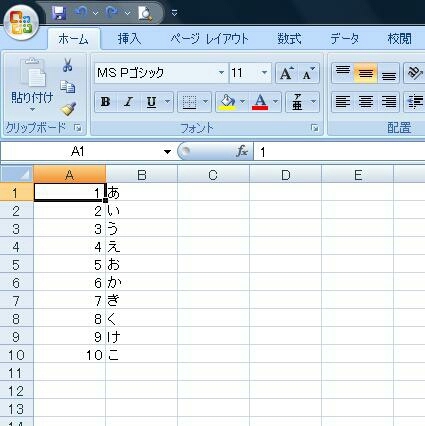Viewport: 425px width, 426px height.
Task: Toggle Top Align
Action: [x=343, y=73]
